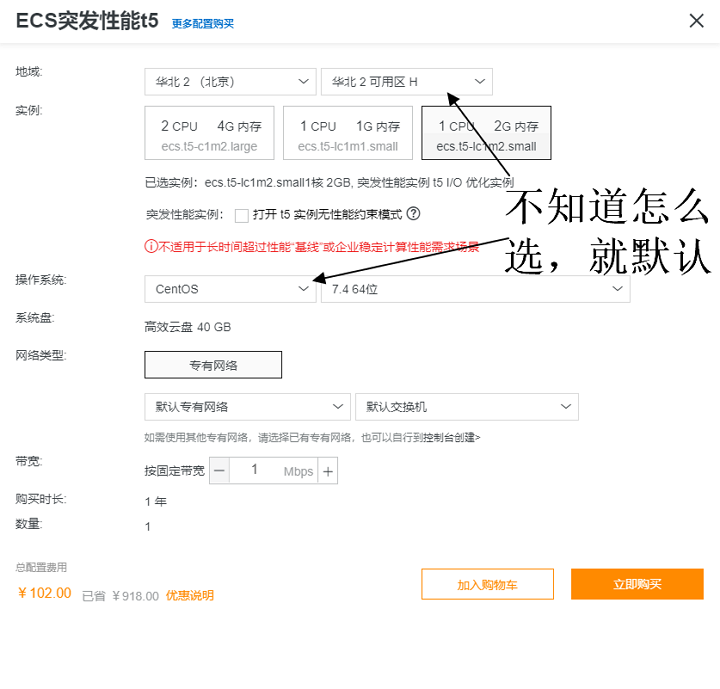
Task: Click the ¥102.00 total price text
Action: click(x=45, y=593)
